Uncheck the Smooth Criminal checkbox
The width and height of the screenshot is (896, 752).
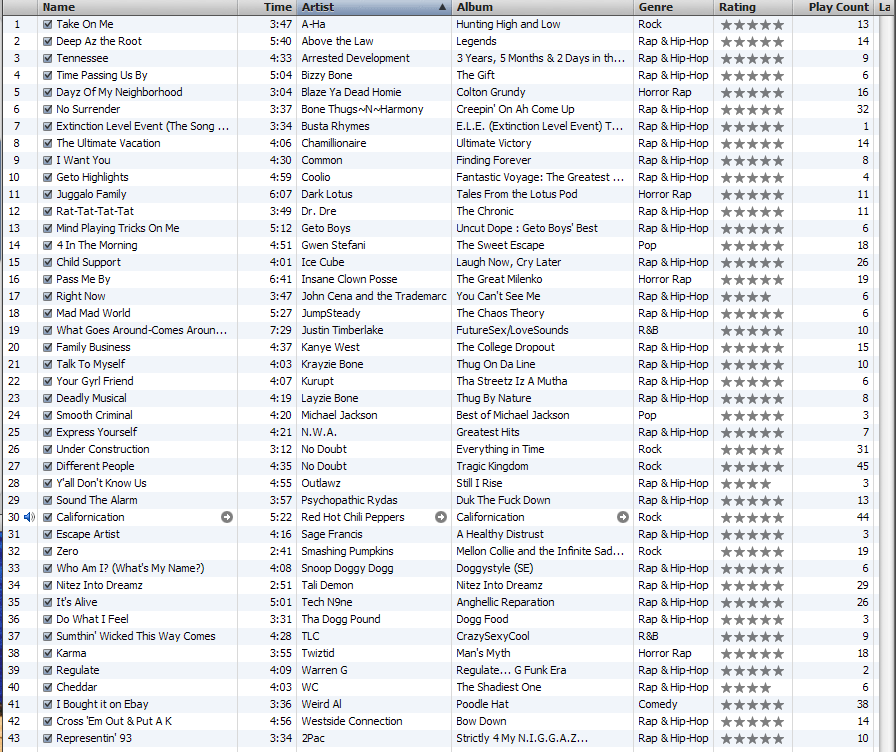(x=48, y=415)
